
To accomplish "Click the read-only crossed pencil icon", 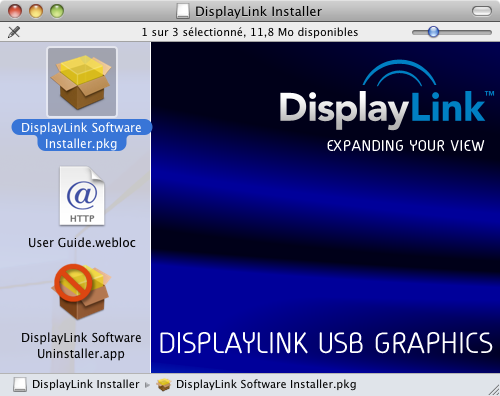I will [14, 32].
